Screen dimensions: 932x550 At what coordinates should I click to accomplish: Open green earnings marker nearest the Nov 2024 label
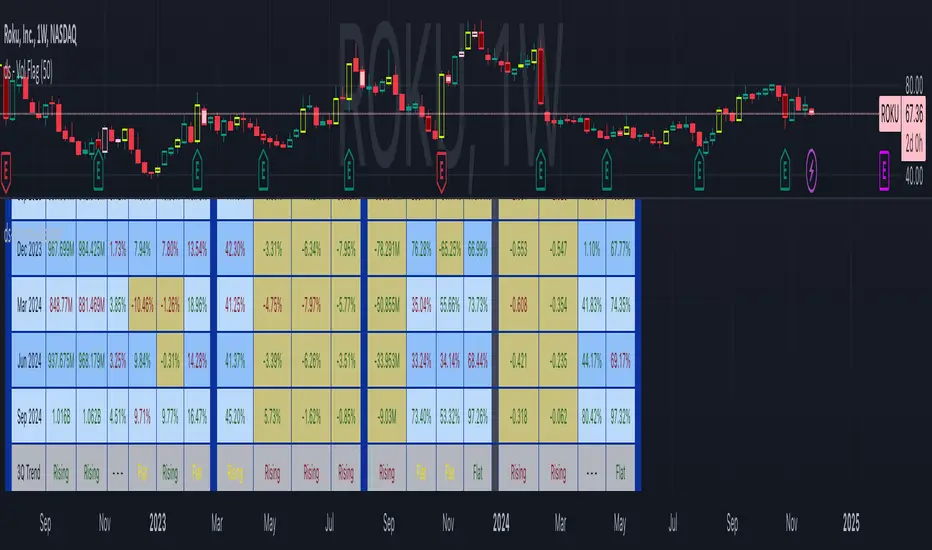785,171
